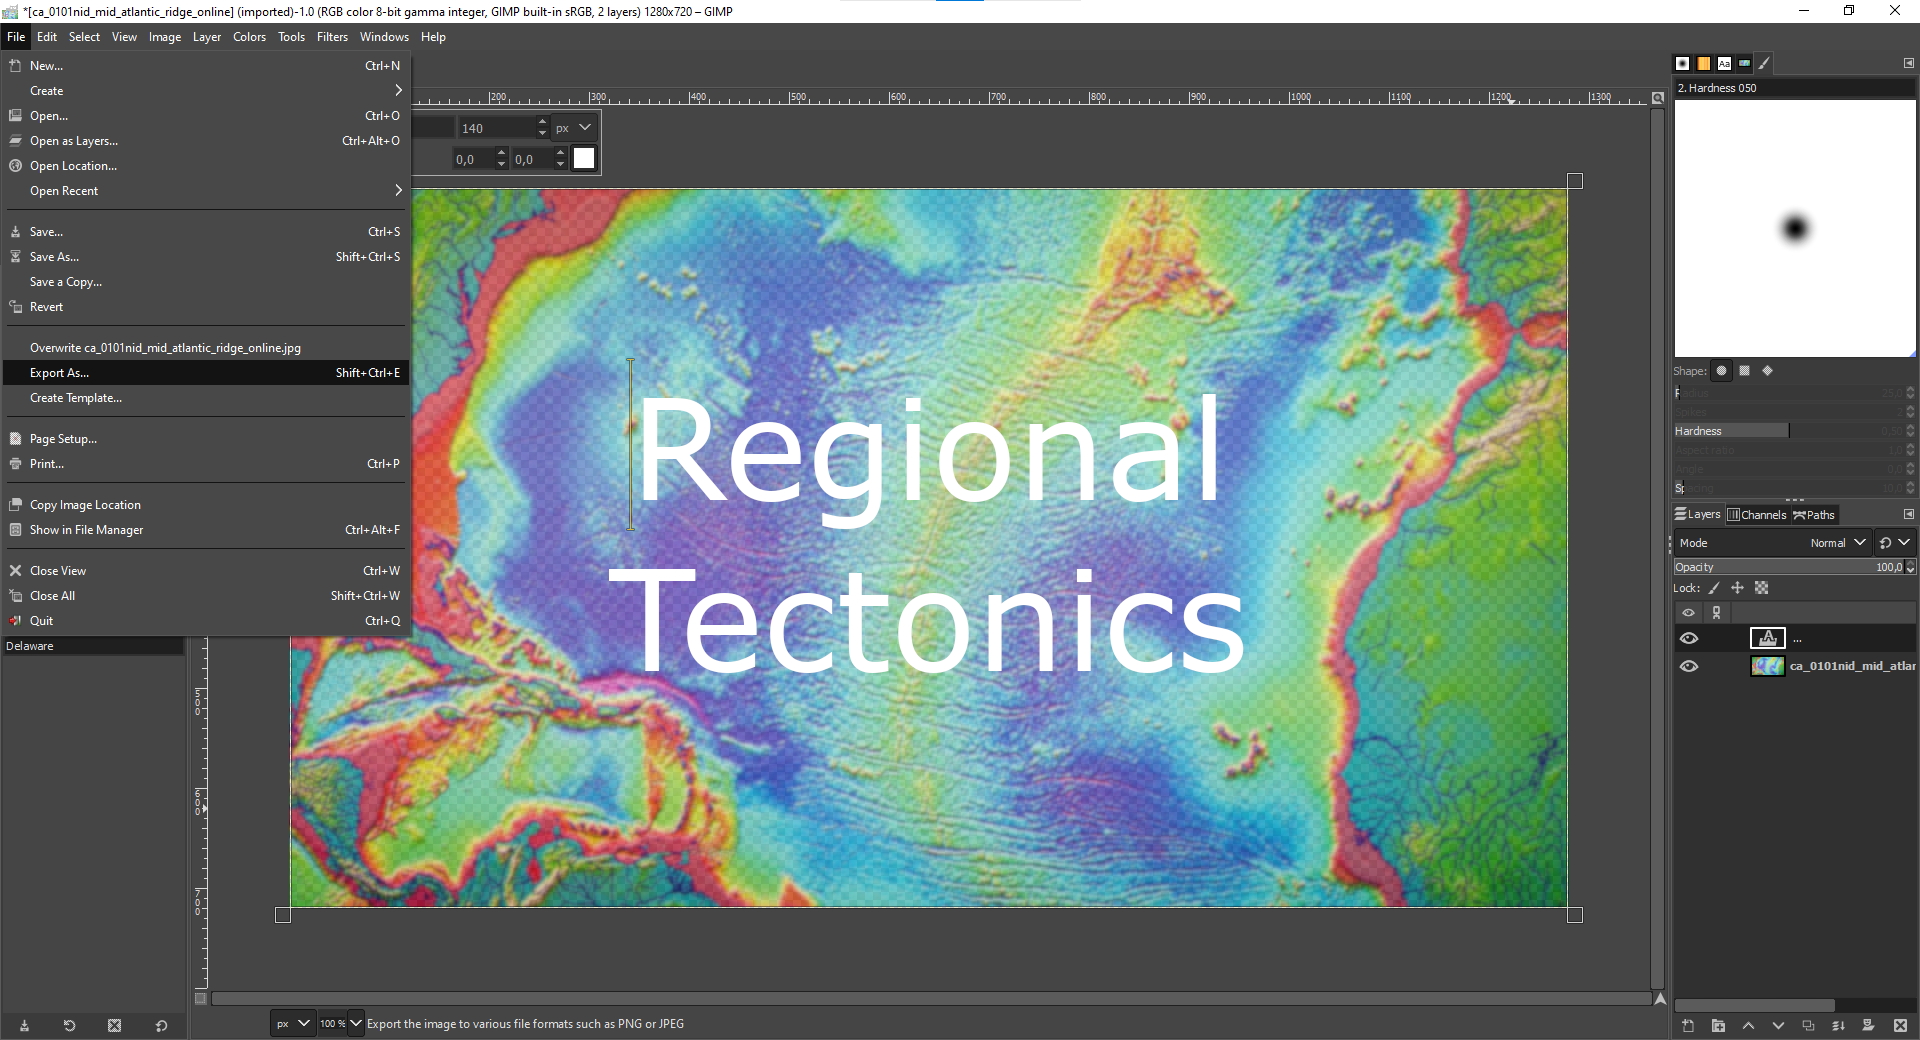Click the vertical canvas scrollbar
The height and width of the screenshot is (1040, 1920).
(x=1658, y=548)
